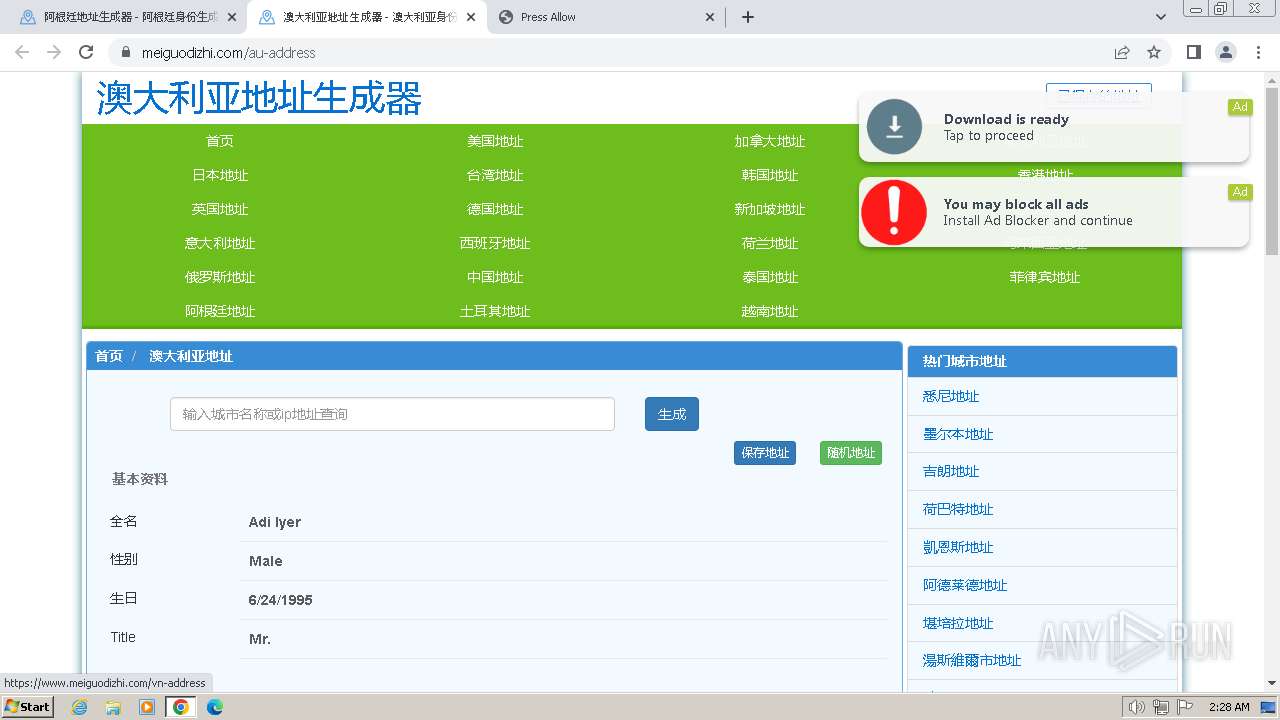
Task: Close the 澳大利亚地址生成器 tab
Action: [x=471, y=17]
